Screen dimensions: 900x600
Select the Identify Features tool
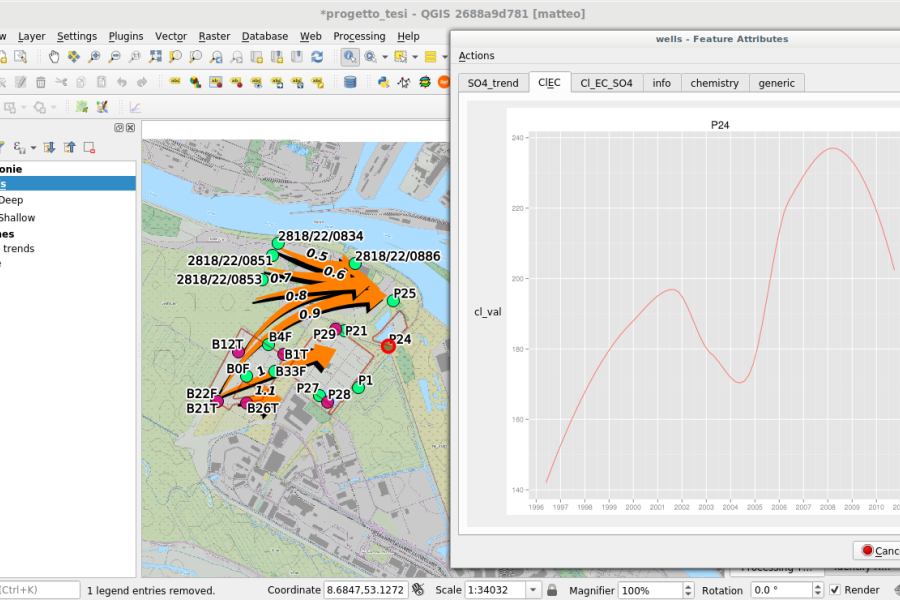(x=350, y=57)
